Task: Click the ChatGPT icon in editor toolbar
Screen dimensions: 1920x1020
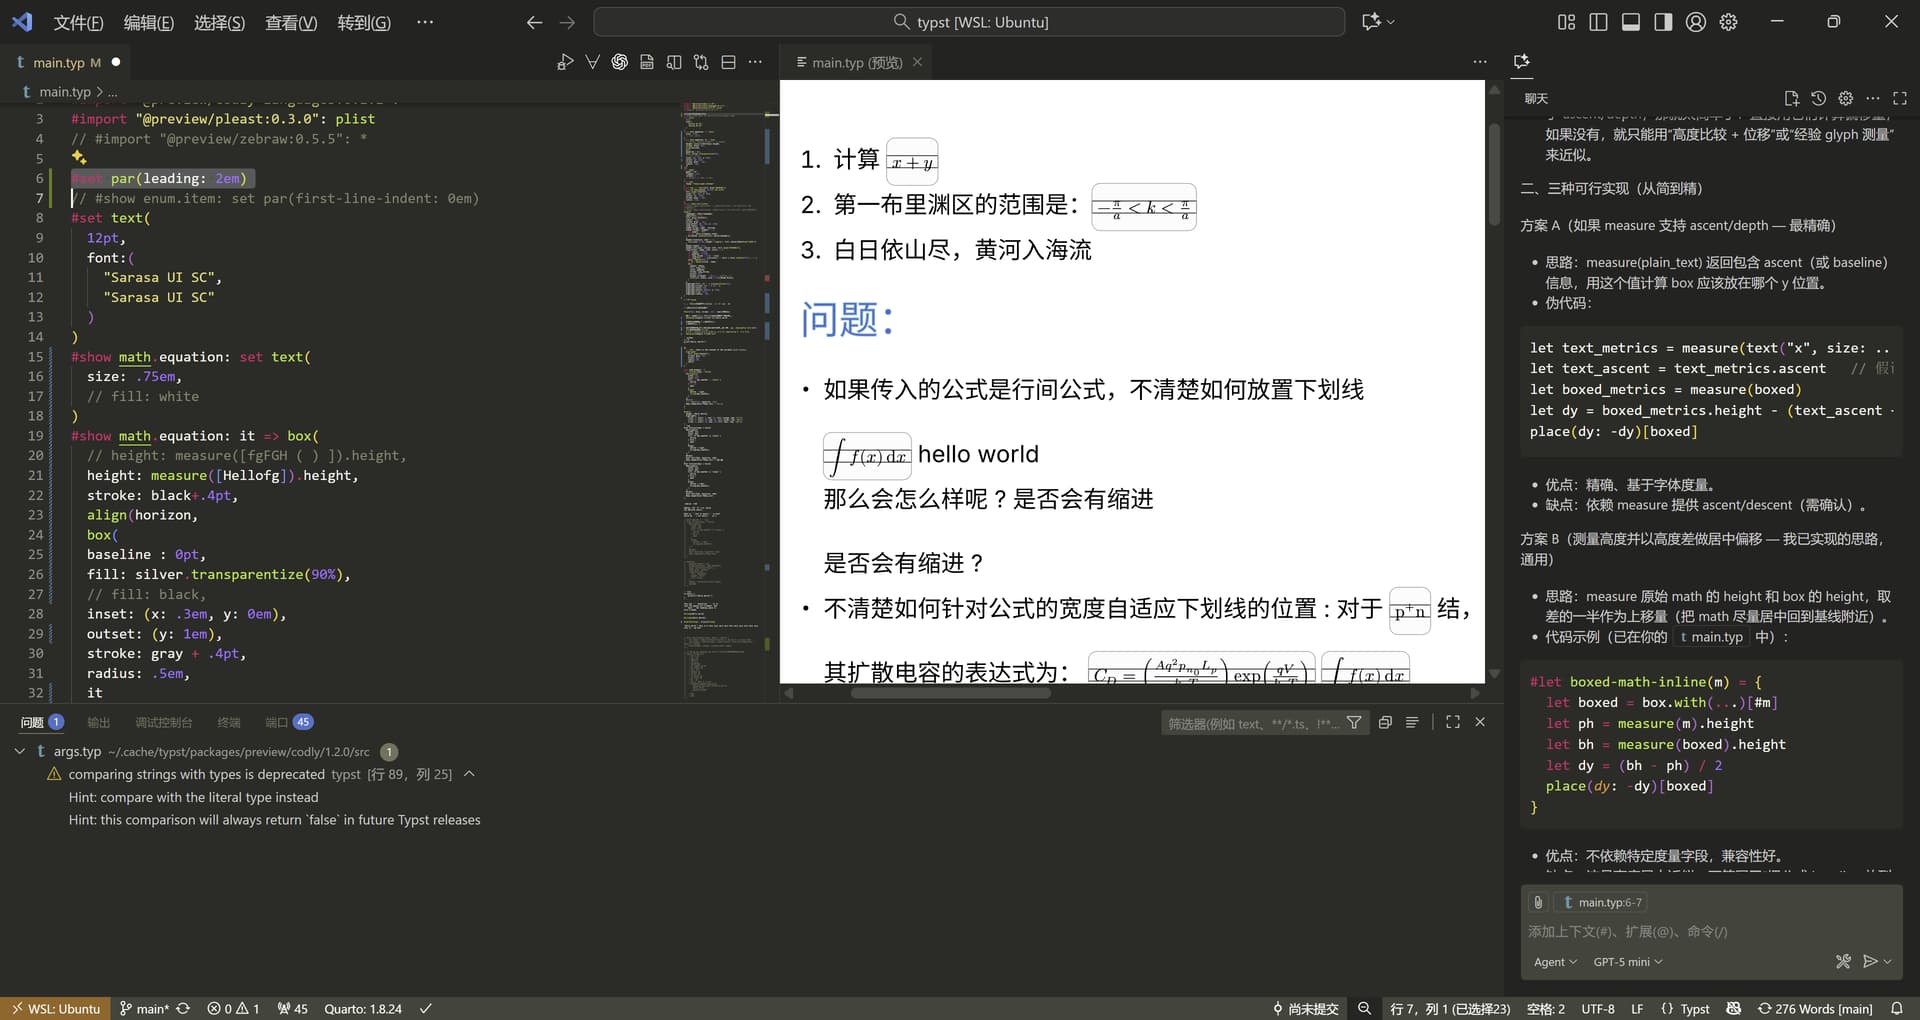Action: point(620,62)
